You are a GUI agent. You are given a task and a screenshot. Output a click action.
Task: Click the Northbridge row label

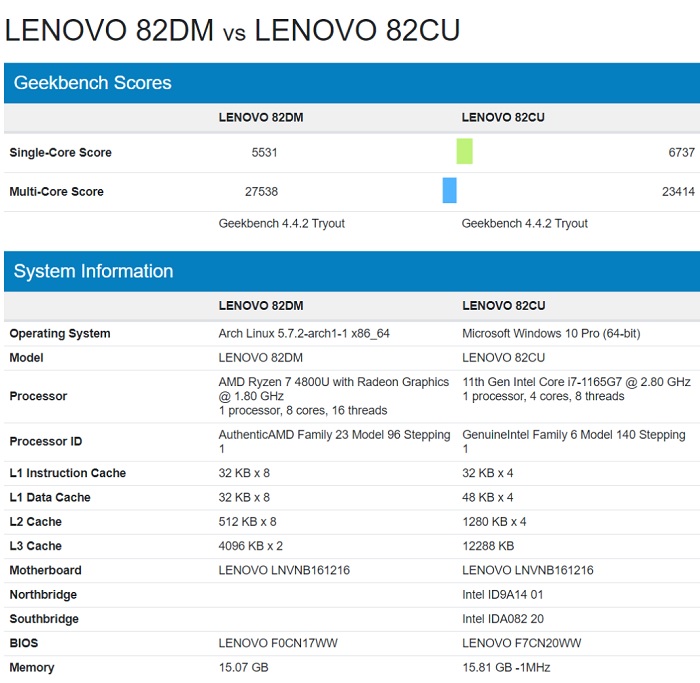[43, 595]
